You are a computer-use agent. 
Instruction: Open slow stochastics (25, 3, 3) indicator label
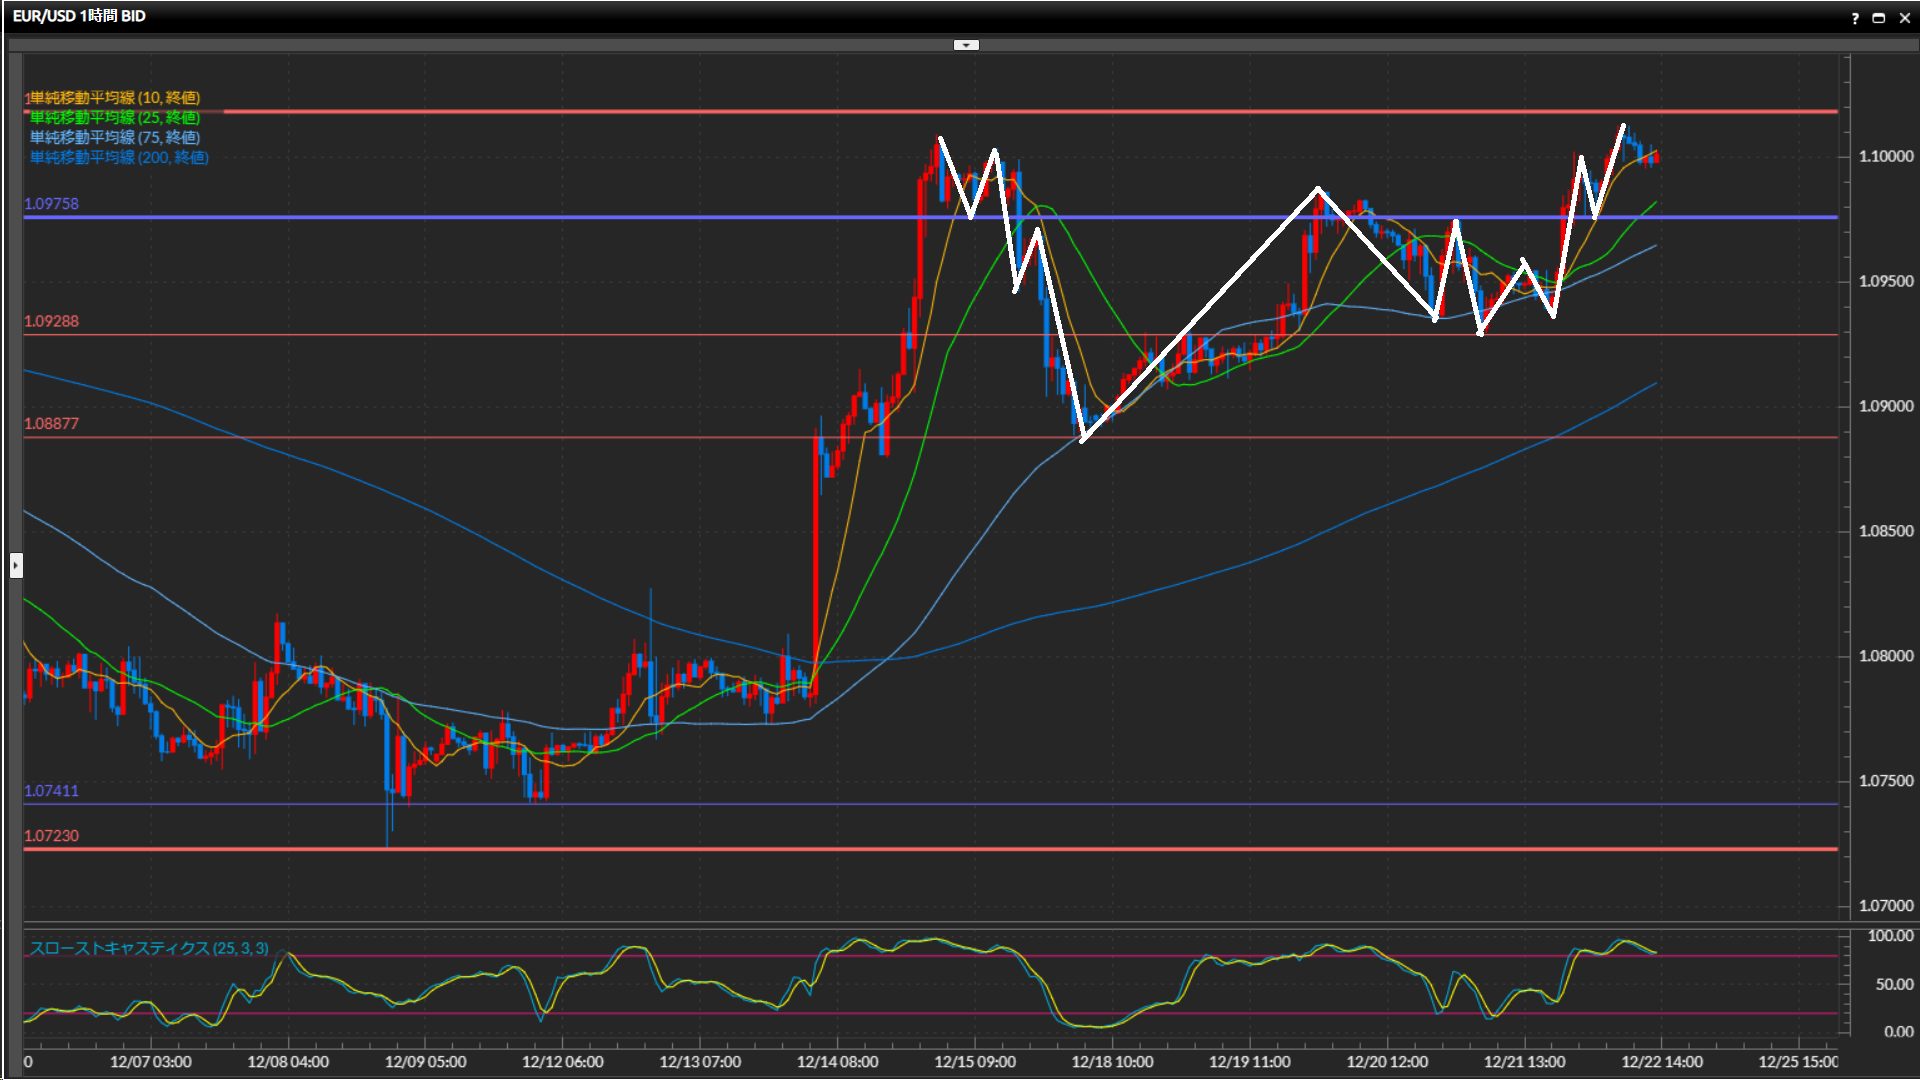click(148, 948)
